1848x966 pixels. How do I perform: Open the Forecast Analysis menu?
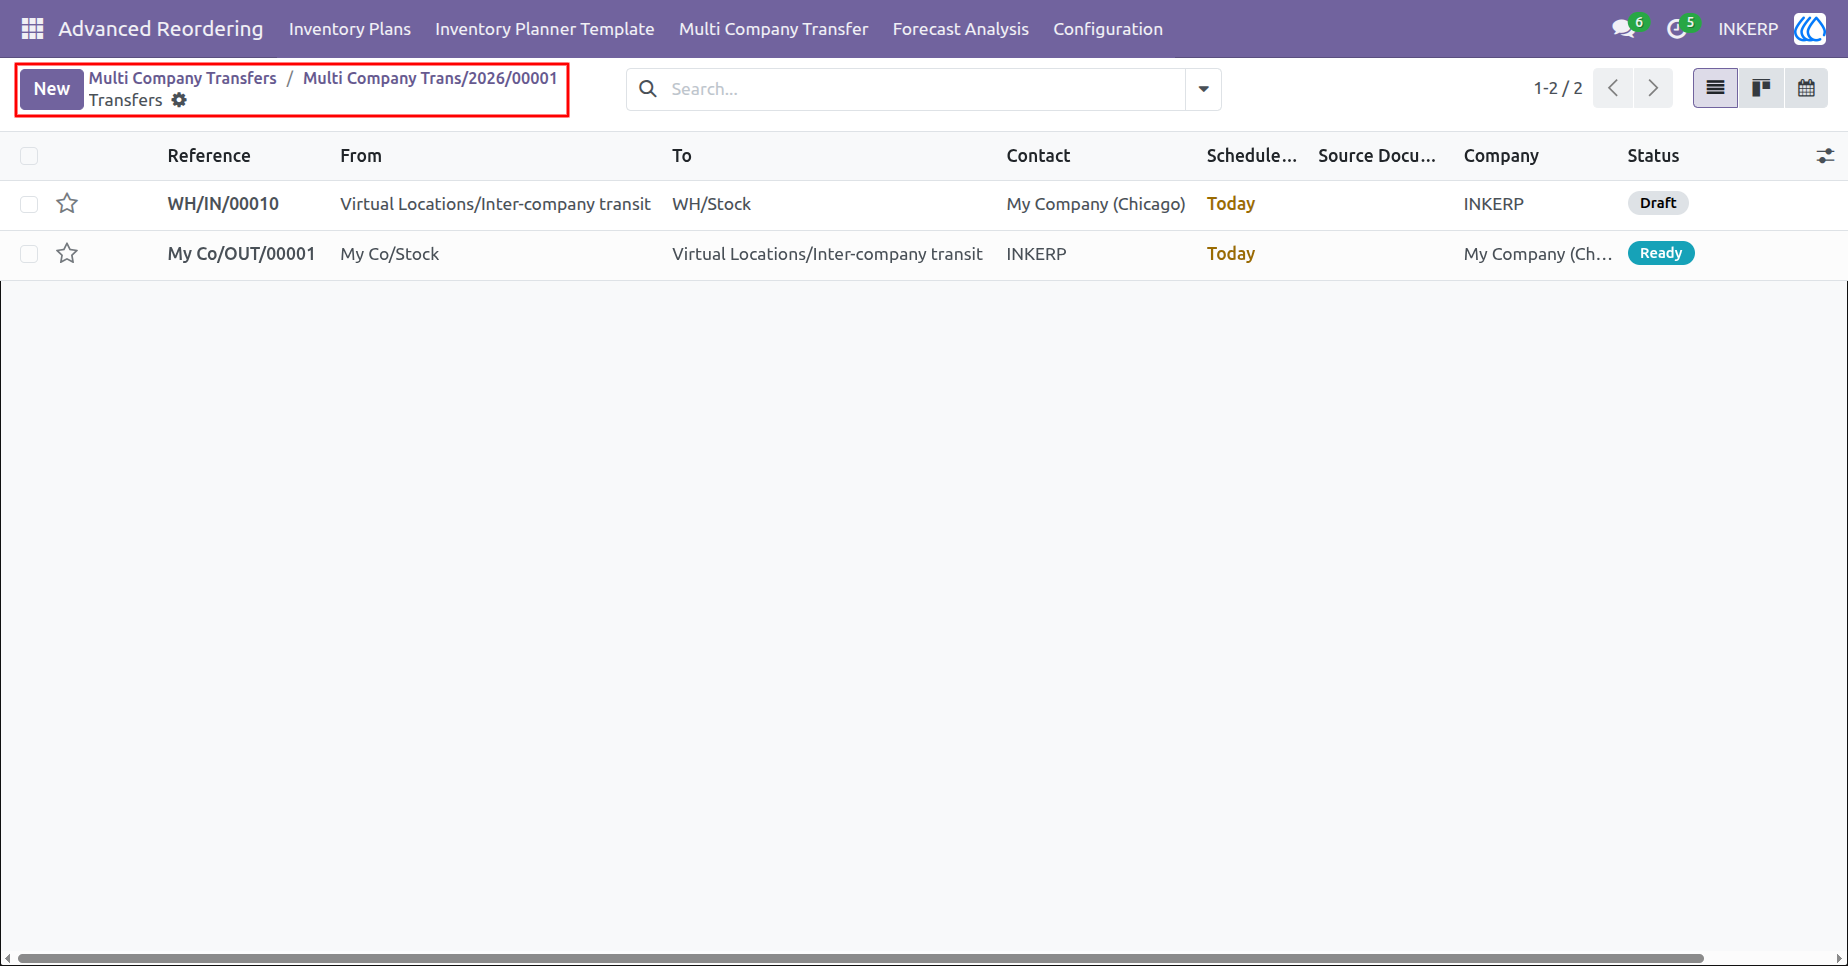click(960, 29)
